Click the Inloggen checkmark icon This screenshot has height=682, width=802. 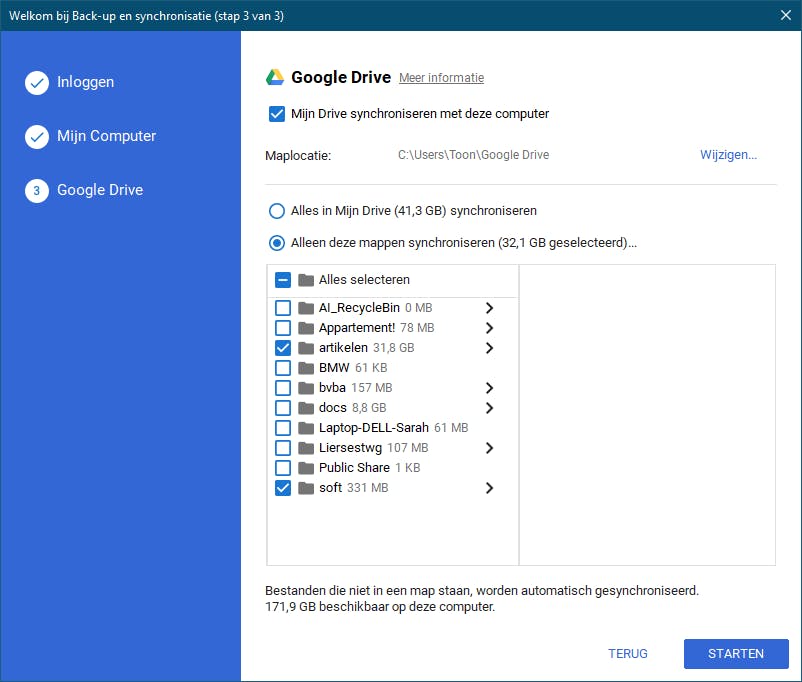(37, 83)
